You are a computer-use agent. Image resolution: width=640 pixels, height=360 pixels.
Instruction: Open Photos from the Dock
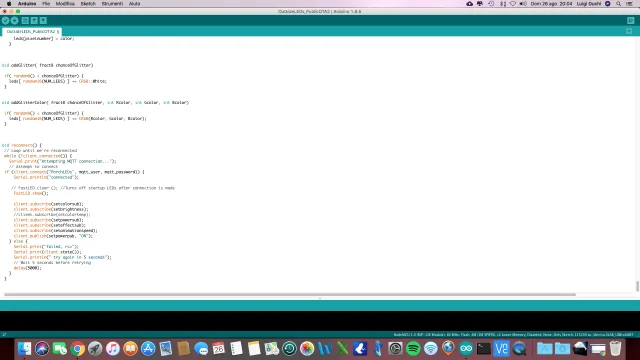pos(307,349)
